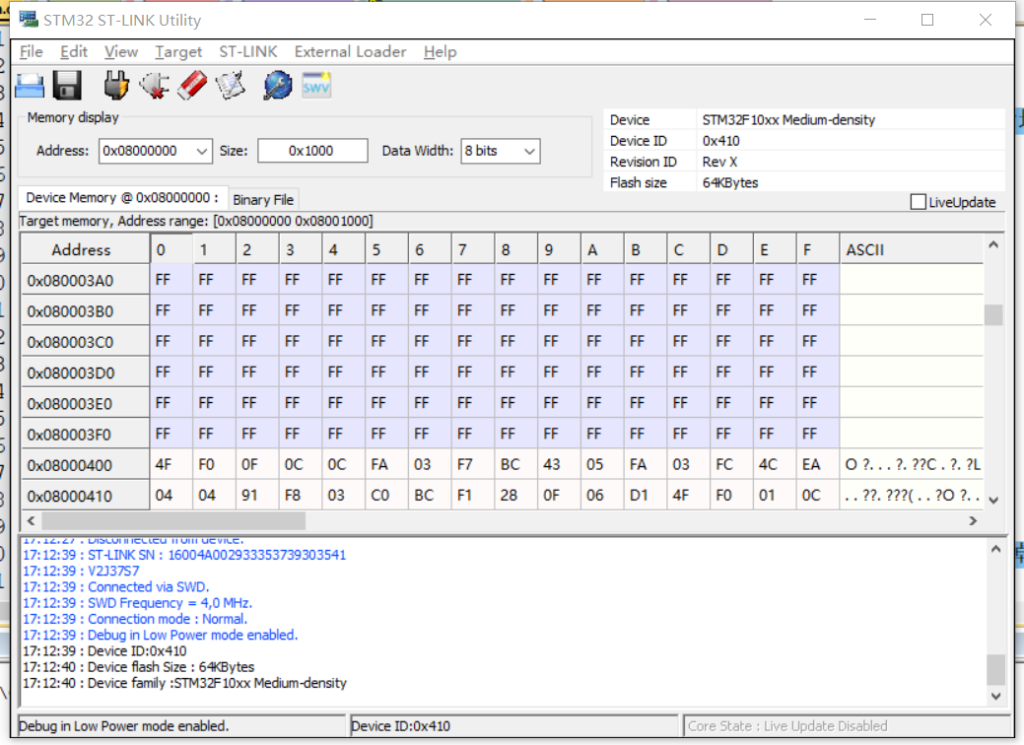Click the Target memory address range text
1024x745 pixels.
196,221
